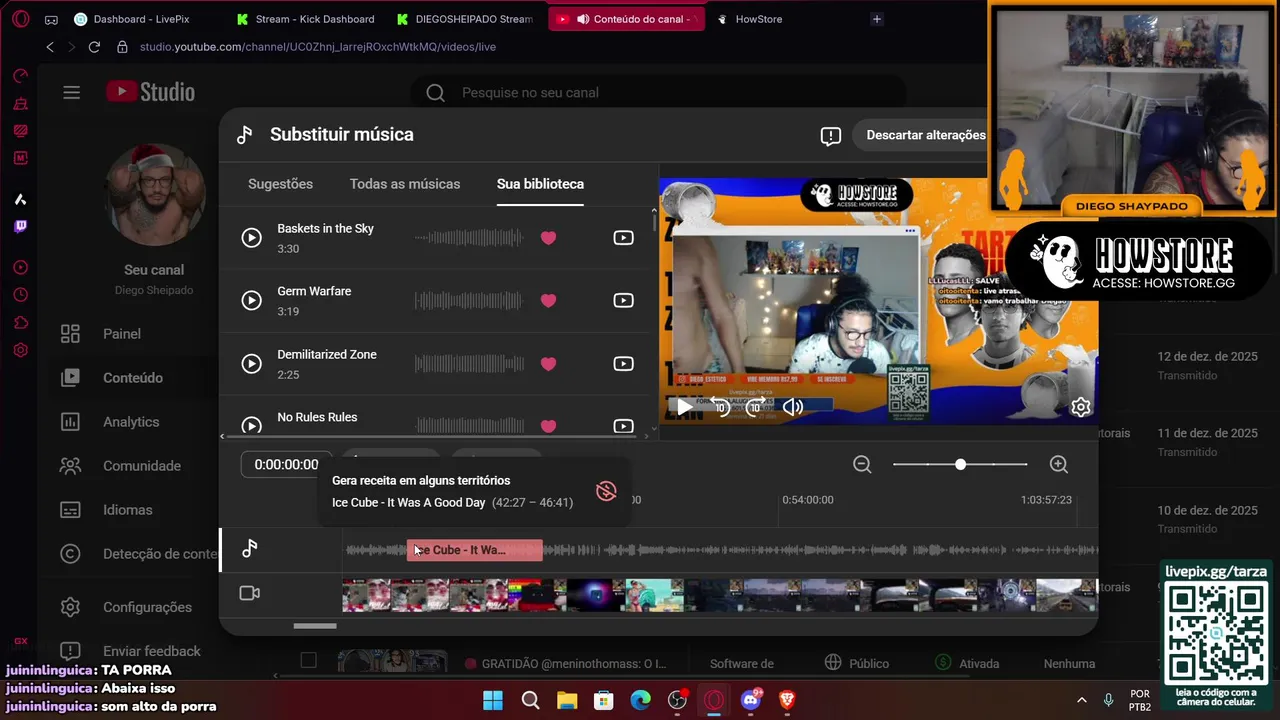Click the music note audio track icon

pos(249,549)
